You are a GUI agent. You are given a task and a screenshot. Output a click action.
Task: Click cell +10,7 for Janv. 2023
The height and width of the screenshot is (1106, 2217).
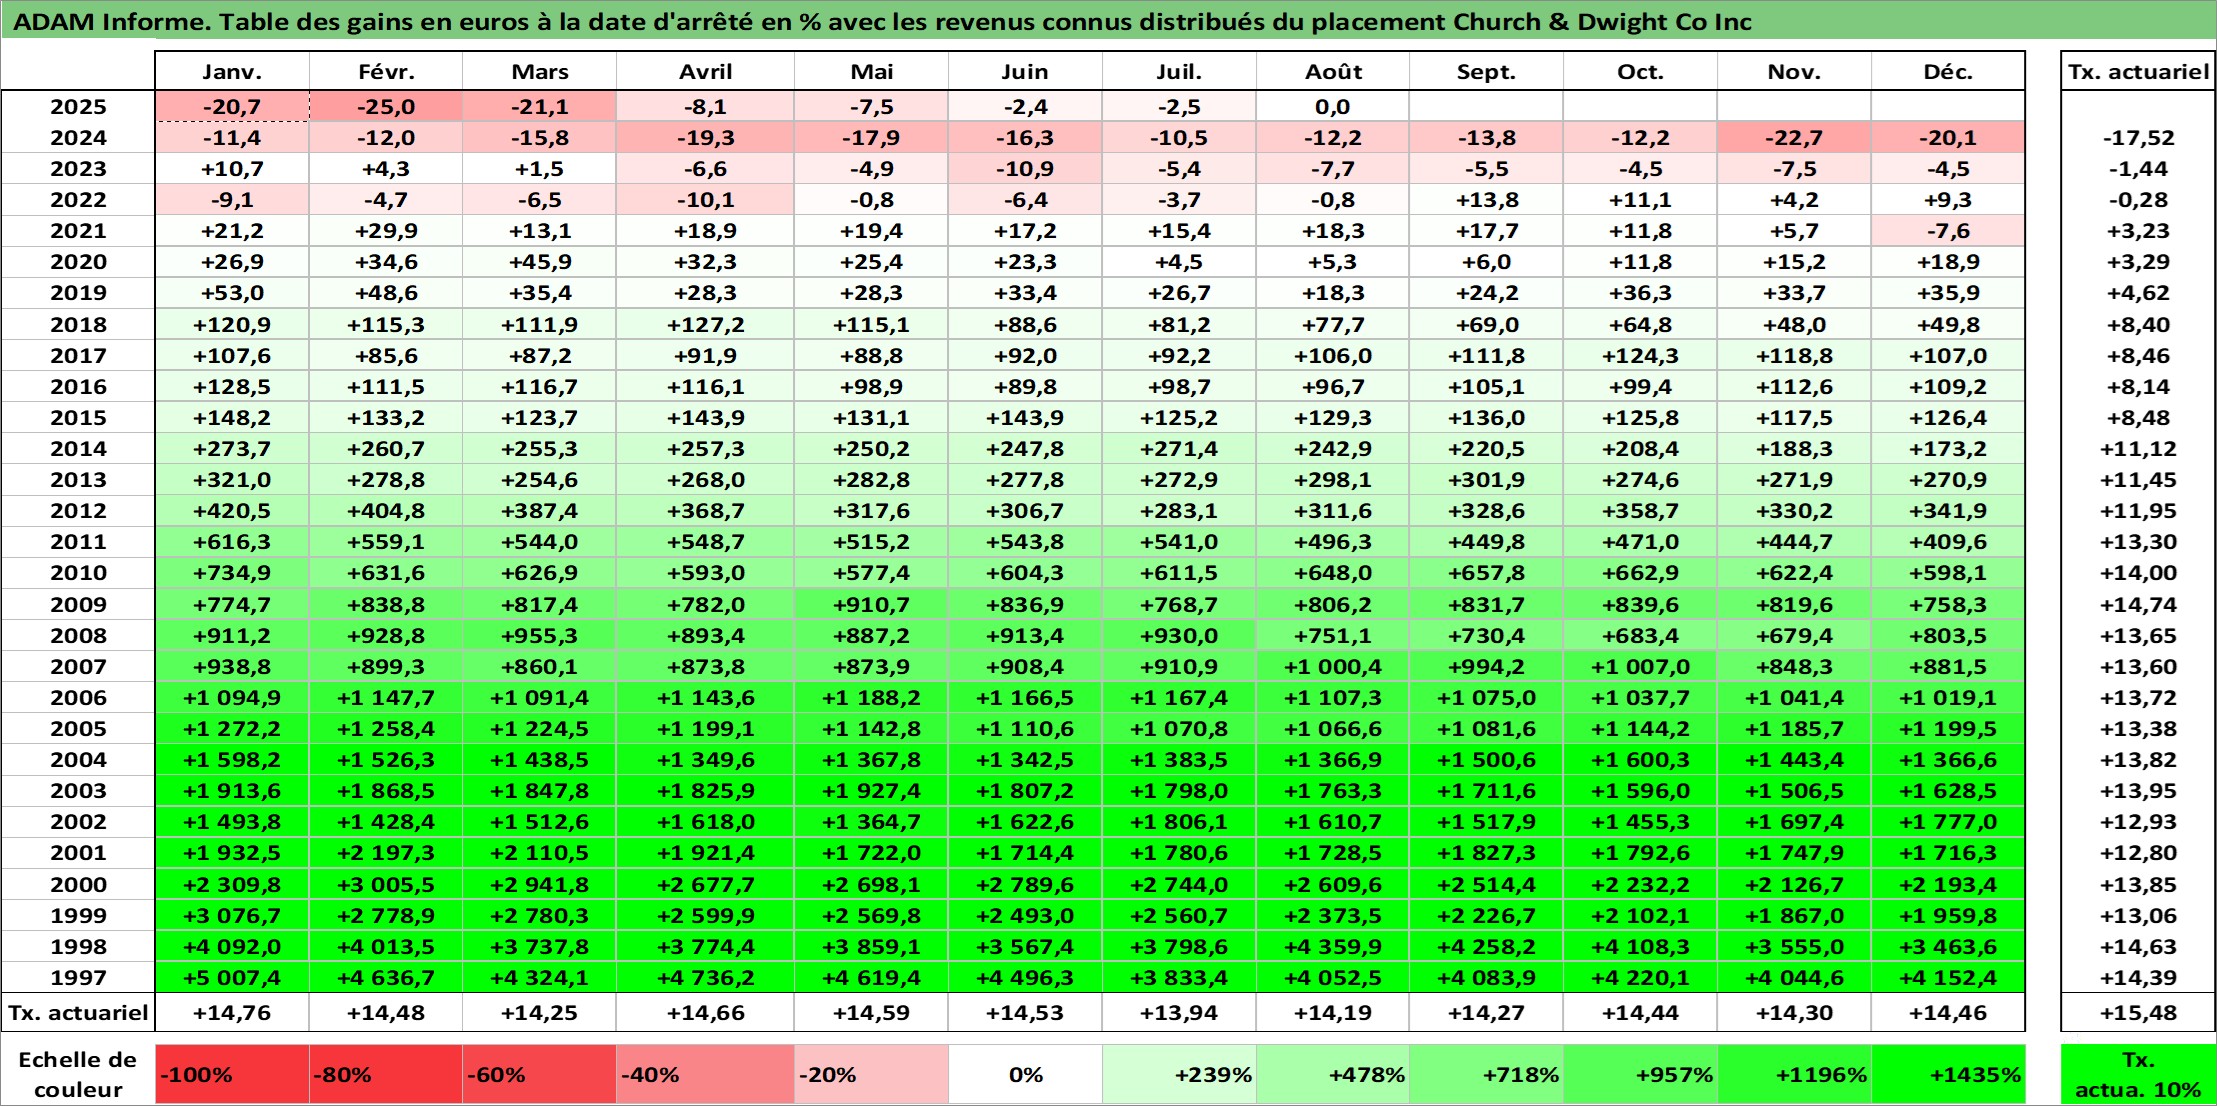(232, 169)
